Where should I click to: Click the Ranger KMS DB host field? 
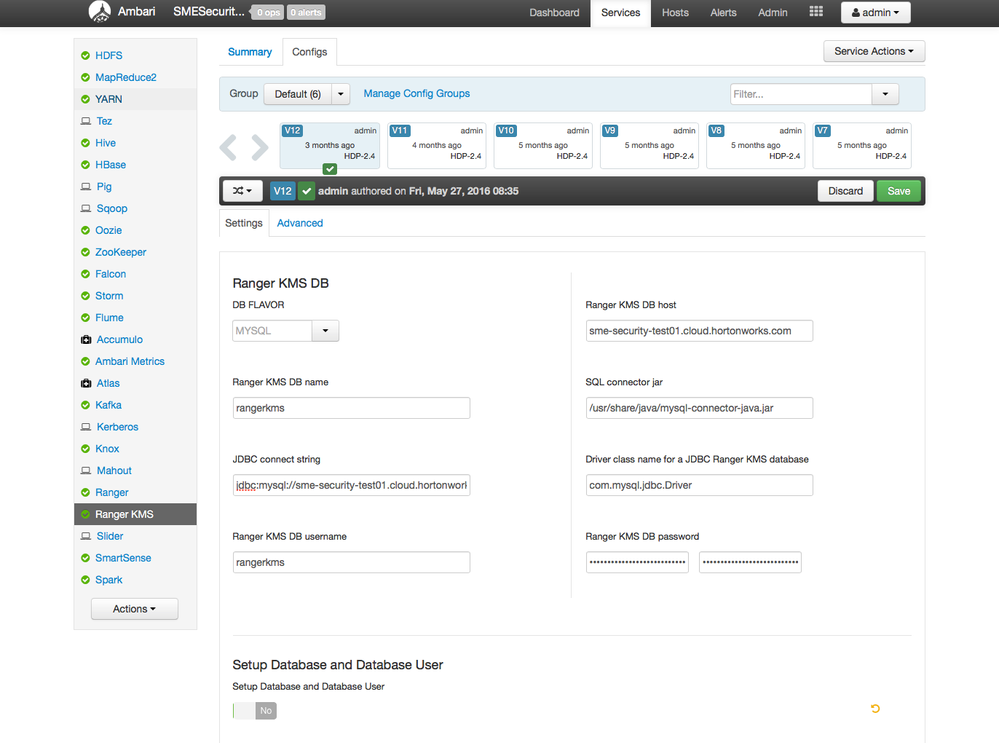(x=699, y=331)
